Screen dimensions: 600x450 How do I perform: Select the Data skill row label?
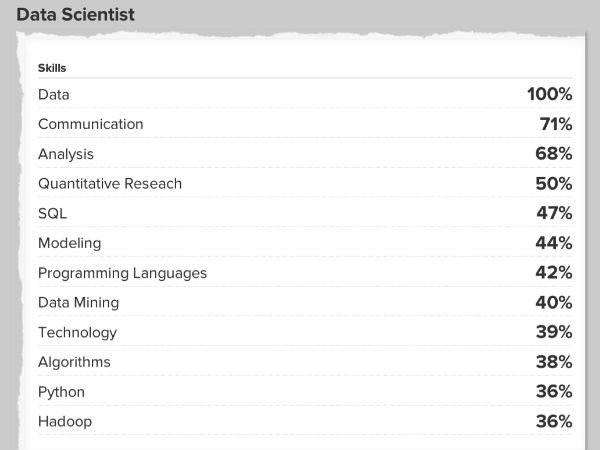pyautogui.click(x=54, y=95)
